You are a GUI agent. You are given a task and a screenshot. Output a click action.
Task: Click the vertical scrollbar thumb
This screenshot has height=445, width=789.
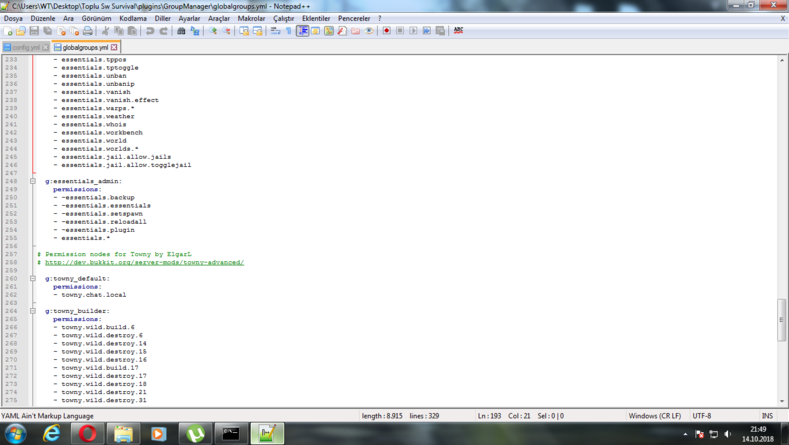pos(781,320)
